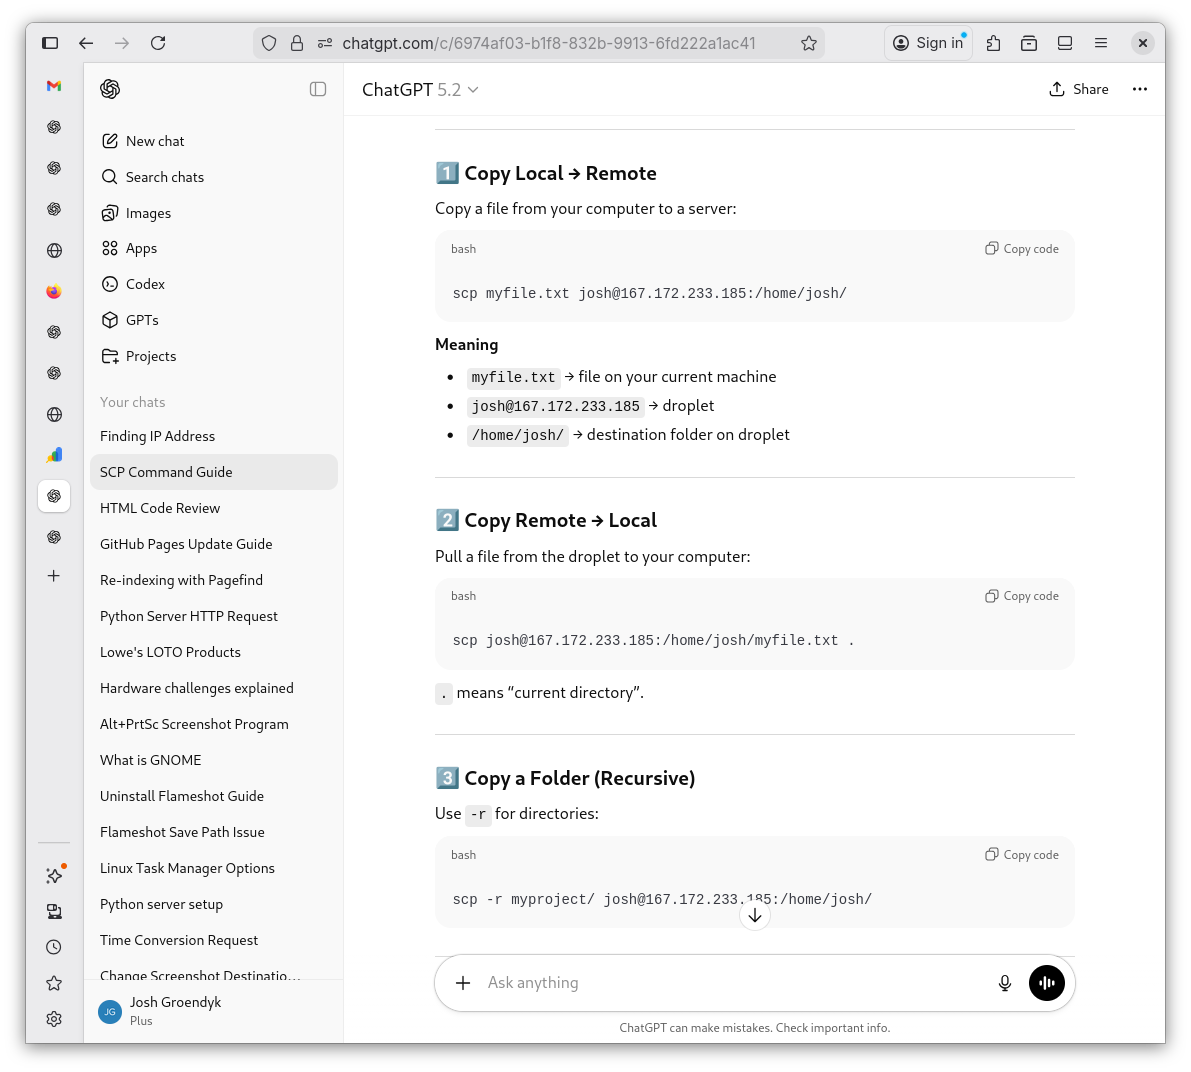This screenshot has height=1072, width=1191.
Task: Bookmark this page with star icon
Action: [809, 43]
